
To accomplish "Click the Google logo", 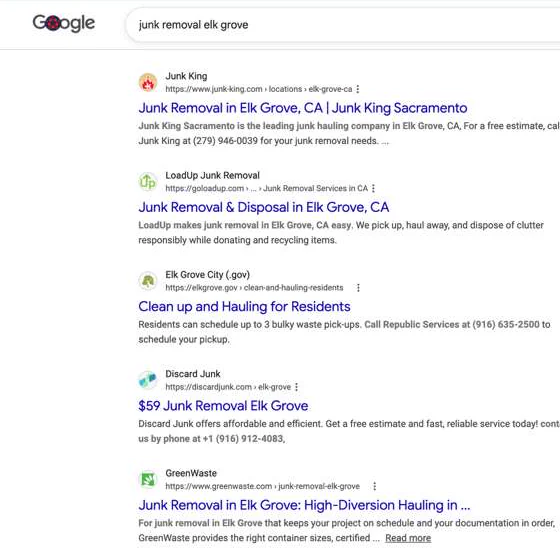I will [64, 23].
